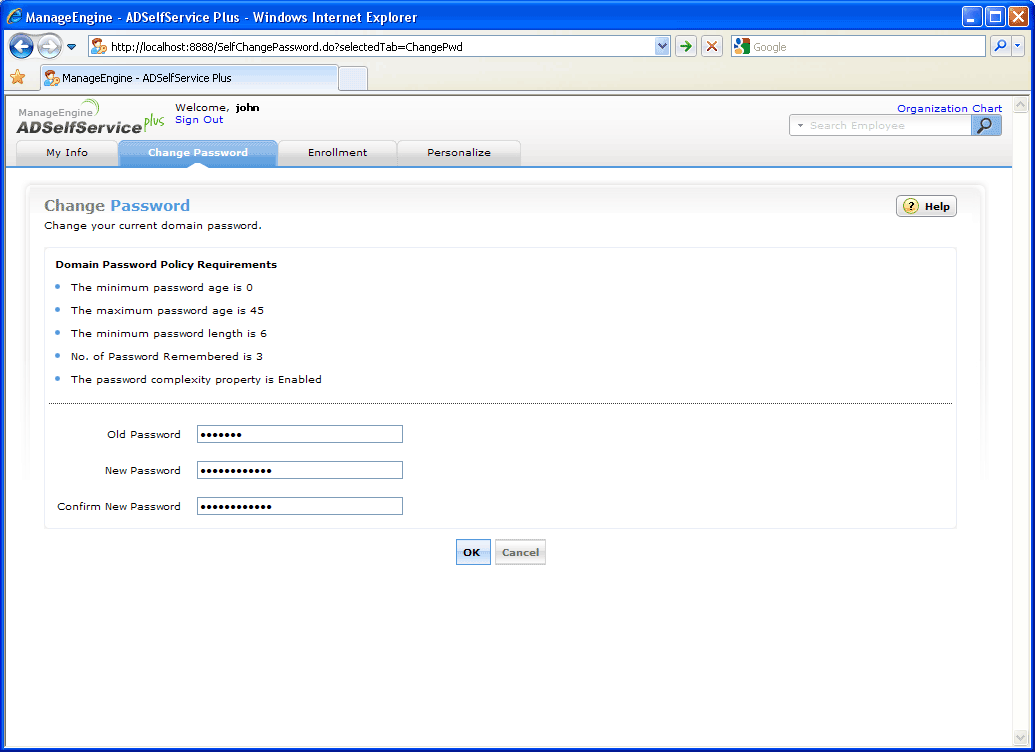Screen dimensions: 1035x752
Task: Focus the Confirm New Password field
Action: pyautogui.click(x=300, y=506)
